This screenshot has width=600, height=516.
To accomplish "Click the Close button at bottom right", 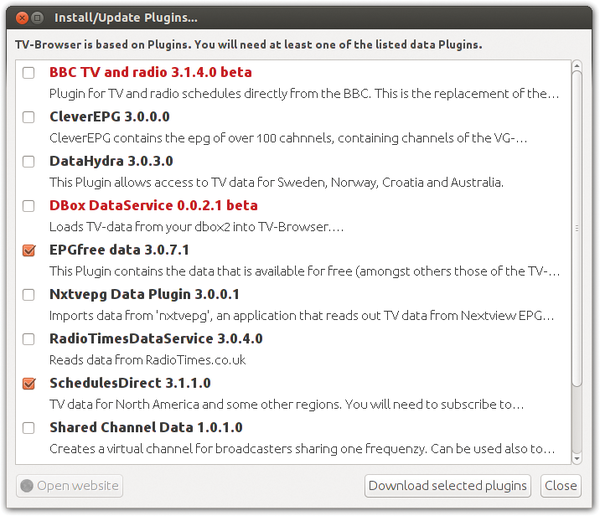I will coord(561,486).
